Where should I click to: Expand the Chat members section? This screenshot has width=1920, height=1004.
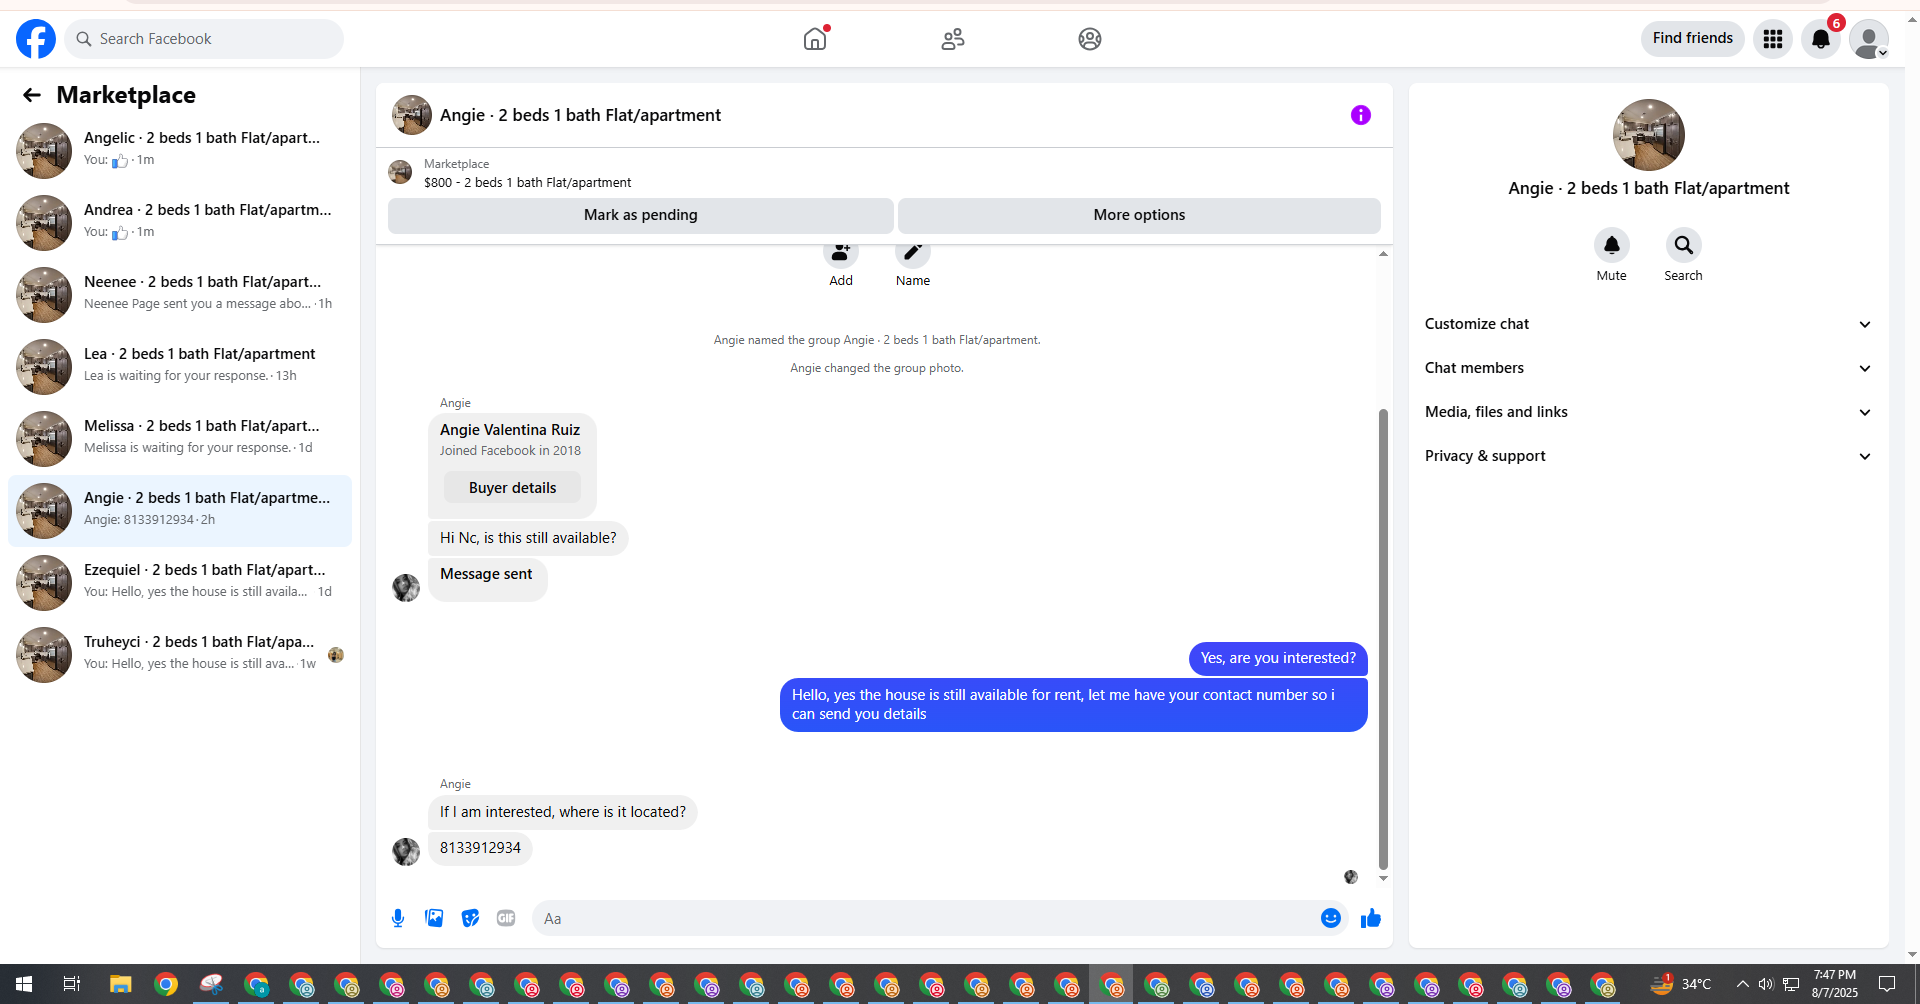point(1649,368)
